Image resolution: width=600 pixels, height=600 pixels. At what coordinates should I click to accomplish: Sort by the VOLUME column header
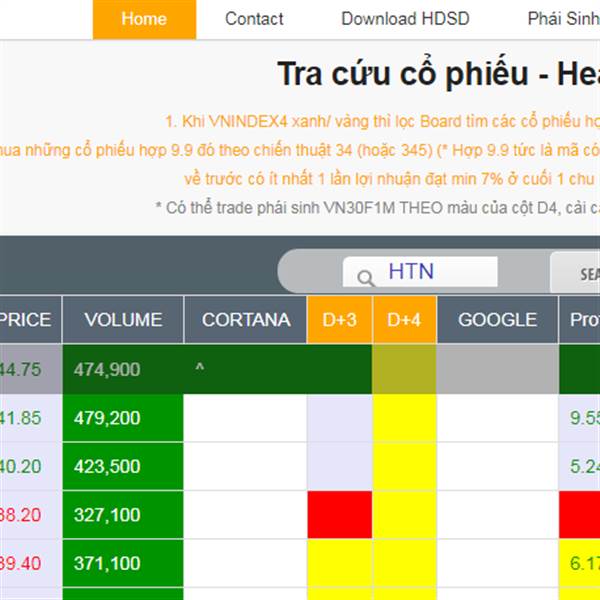pos(123,320)
